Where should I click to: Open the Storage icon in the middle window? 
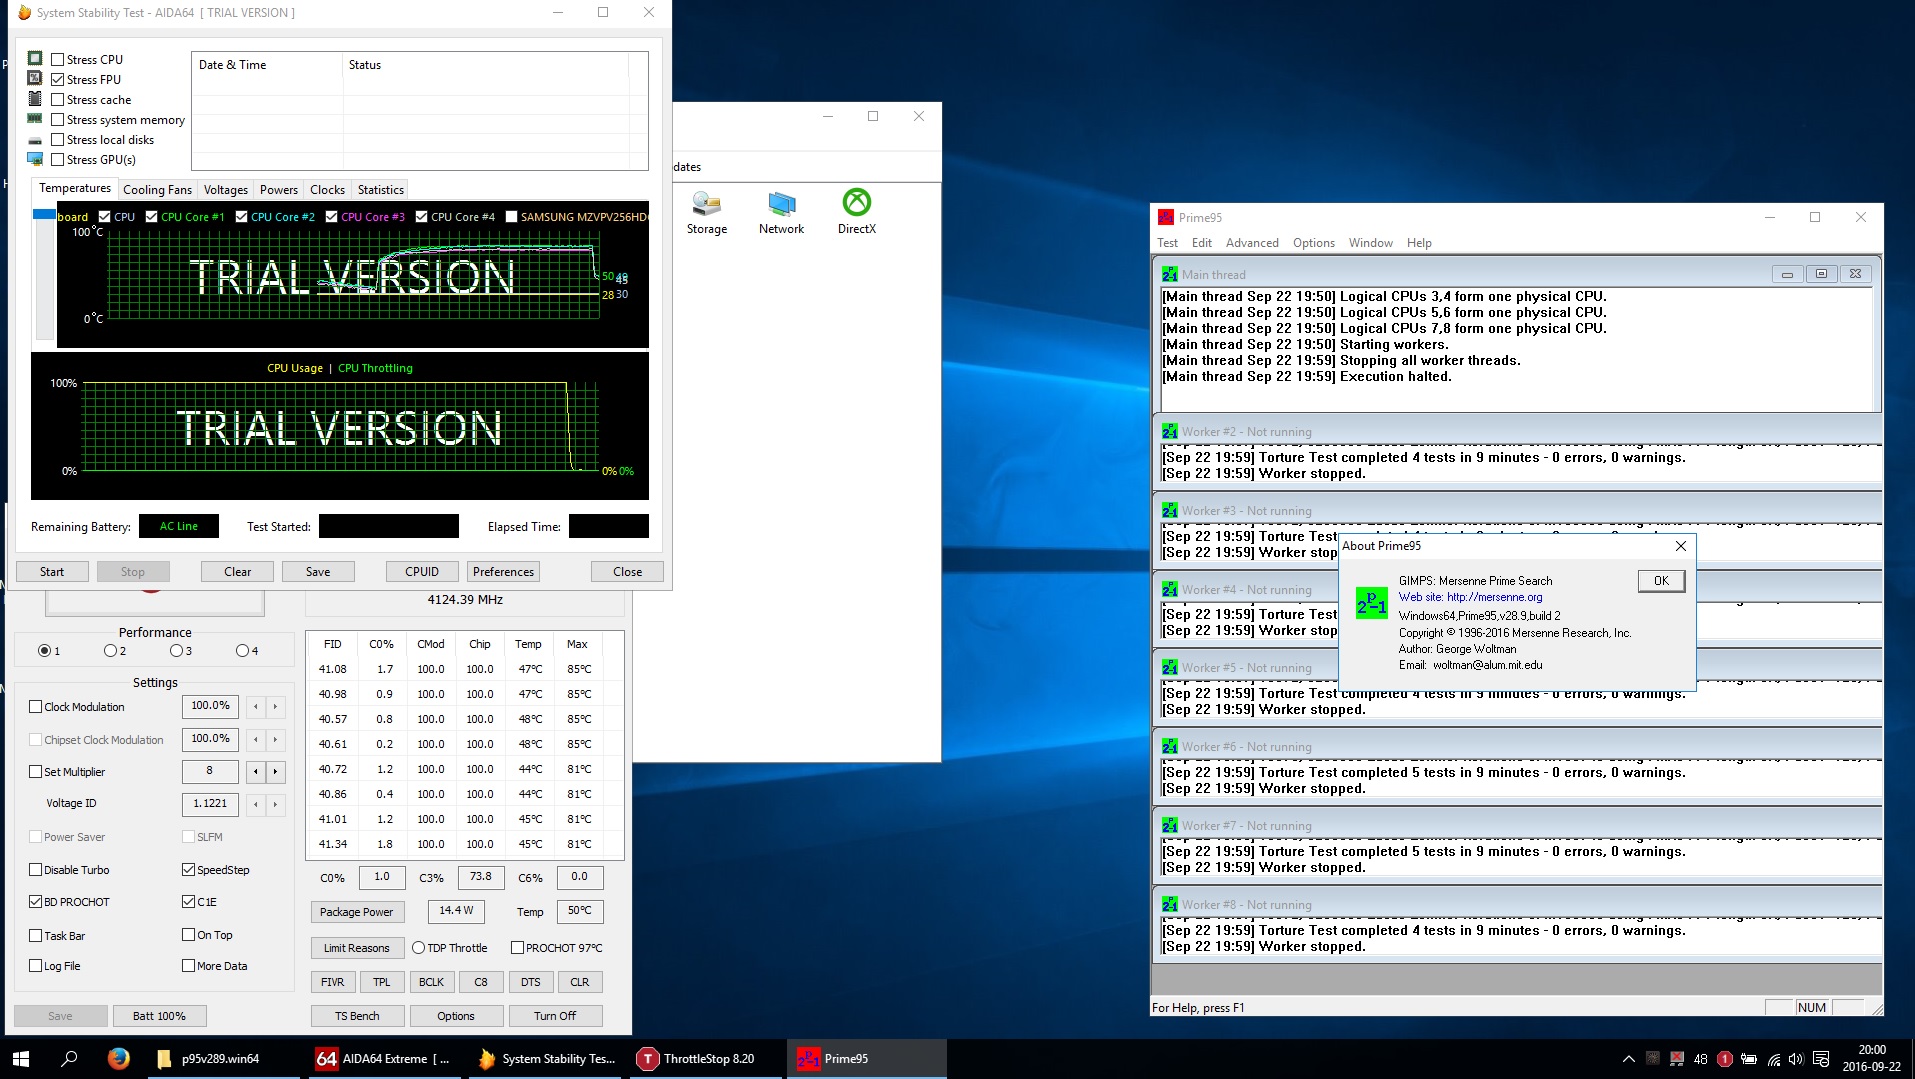(707, 212)
